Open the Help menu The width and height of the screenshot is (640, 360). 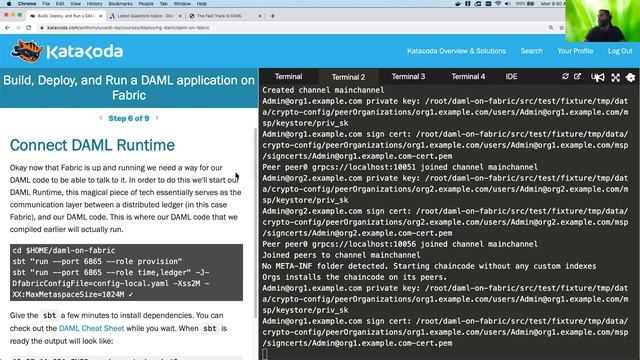pyautogui.click(x=202, y=4)
